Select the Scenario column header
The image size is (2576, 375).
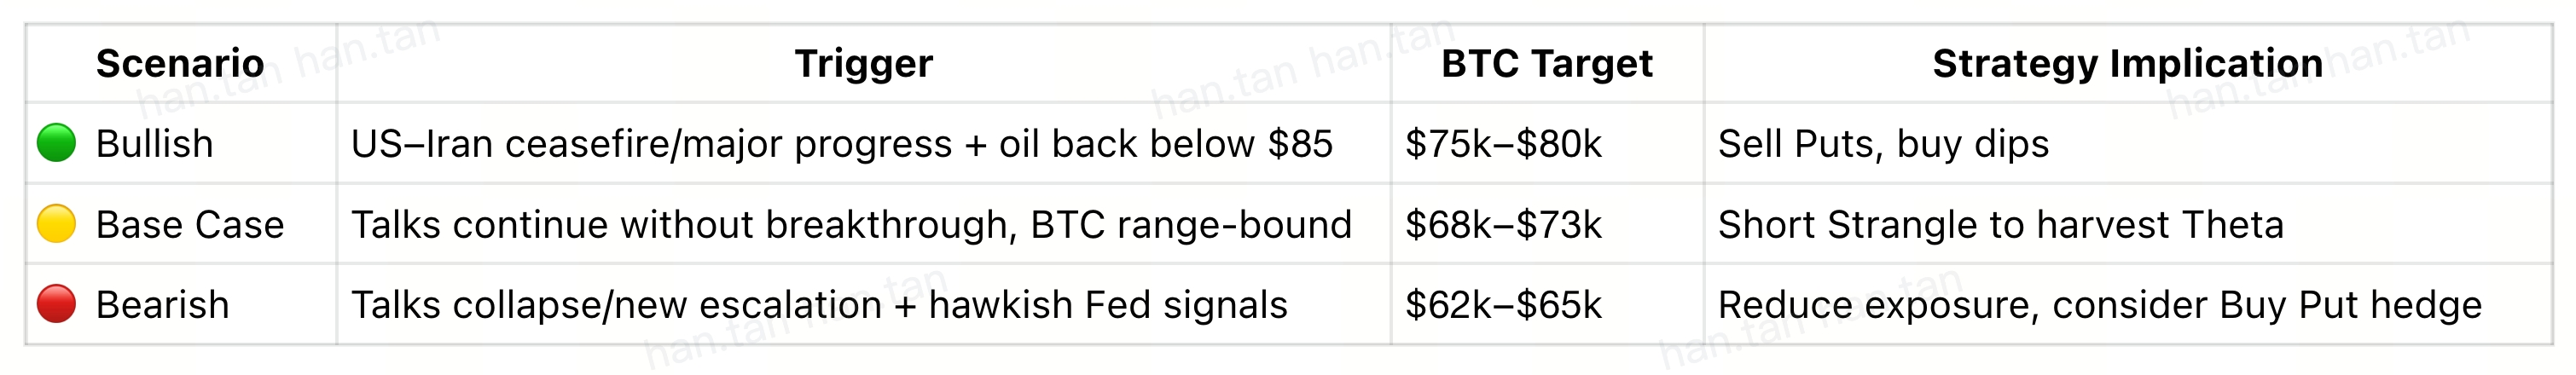[x=180, y=63]
